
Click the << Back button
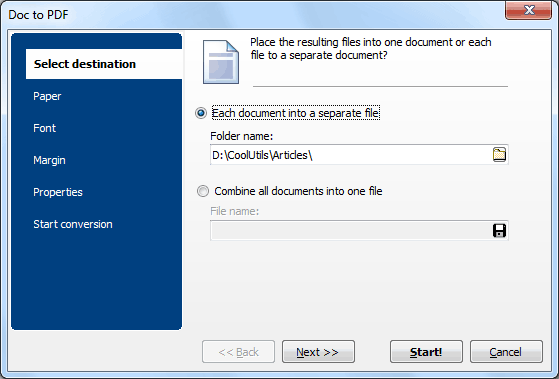238,352
